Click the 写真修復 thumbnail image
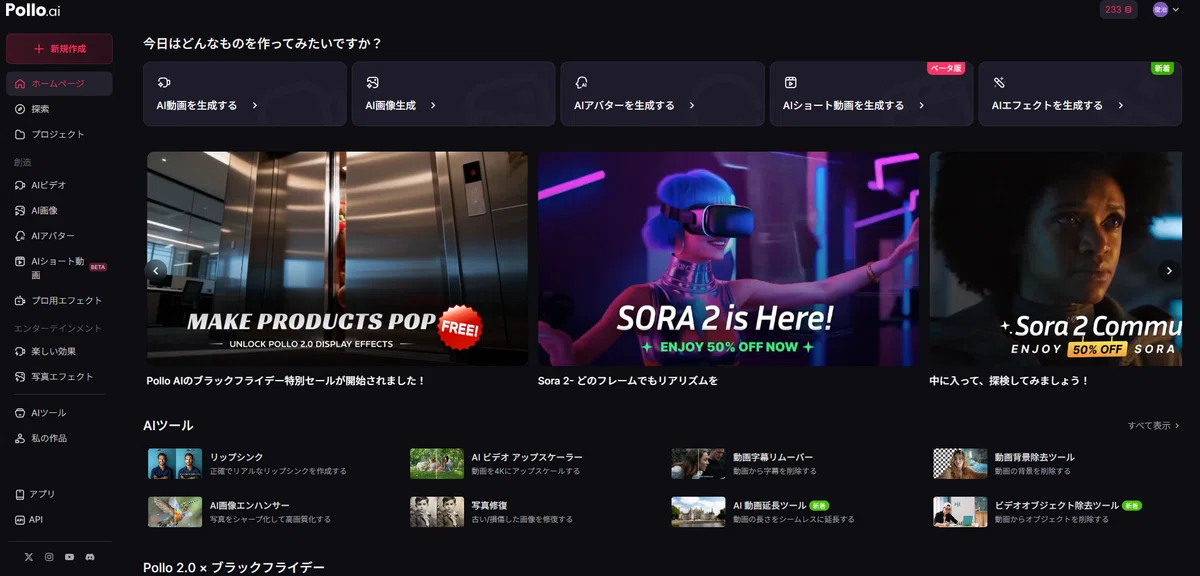Image resolution: width=1200 pixels, height=576 pixels. coord(437,512)
